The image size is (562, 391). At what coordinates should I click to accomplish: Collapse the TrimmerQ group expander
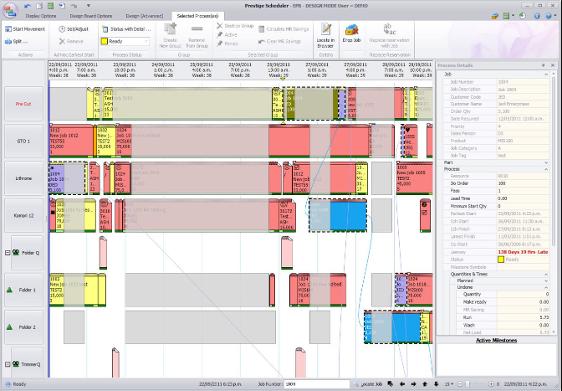pos(8,364)
